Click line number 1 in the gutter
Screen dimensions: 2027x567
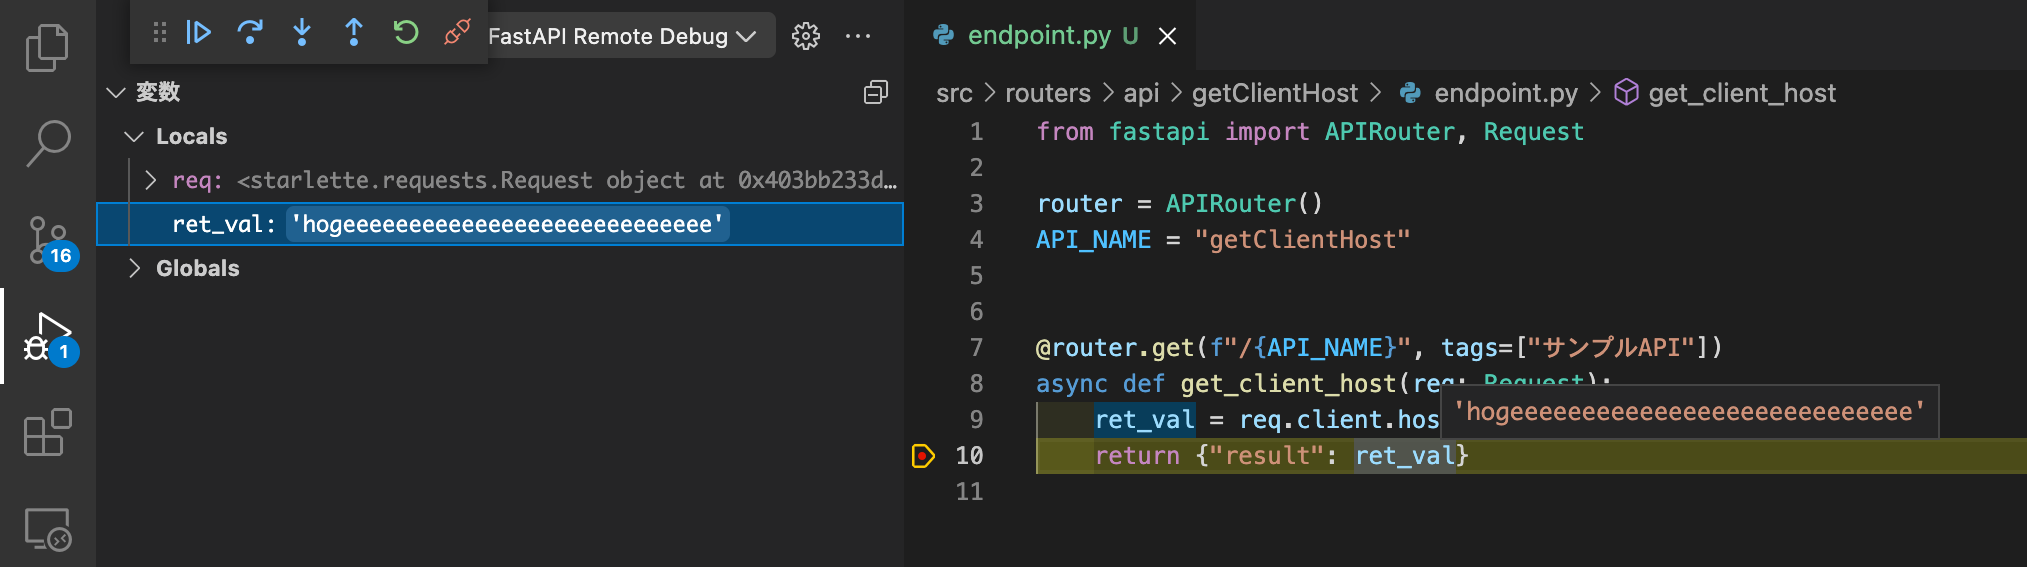pyautogui.click(x=976, y=132)
